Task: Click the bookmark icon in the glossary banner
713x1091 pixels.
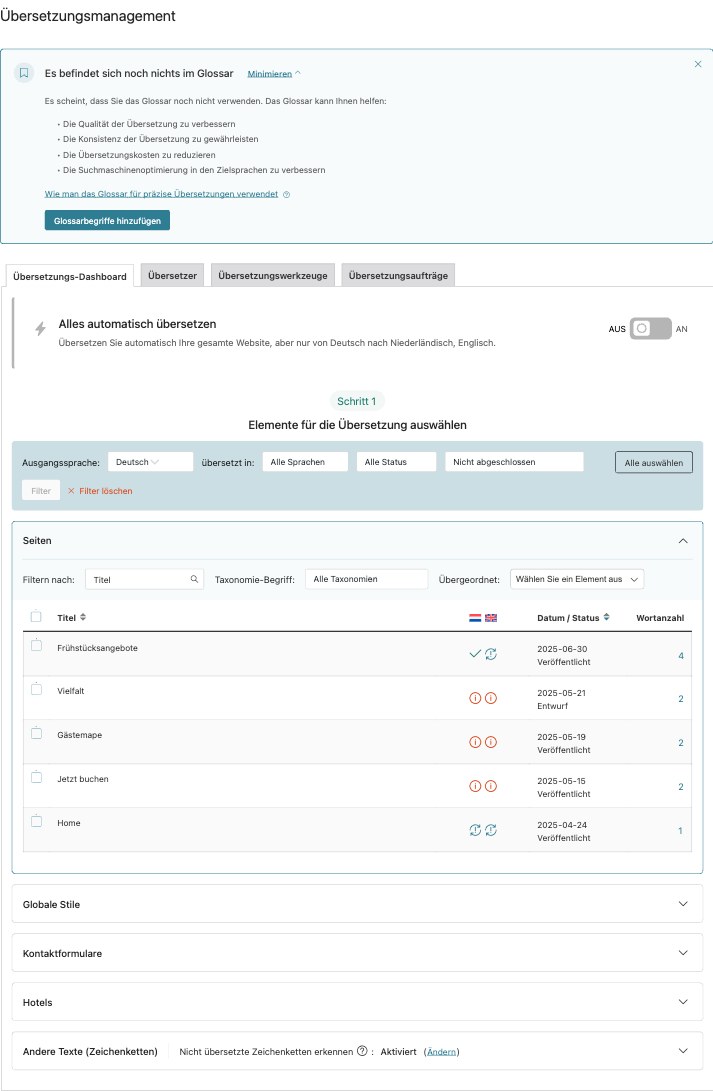Action: point(25,73)
